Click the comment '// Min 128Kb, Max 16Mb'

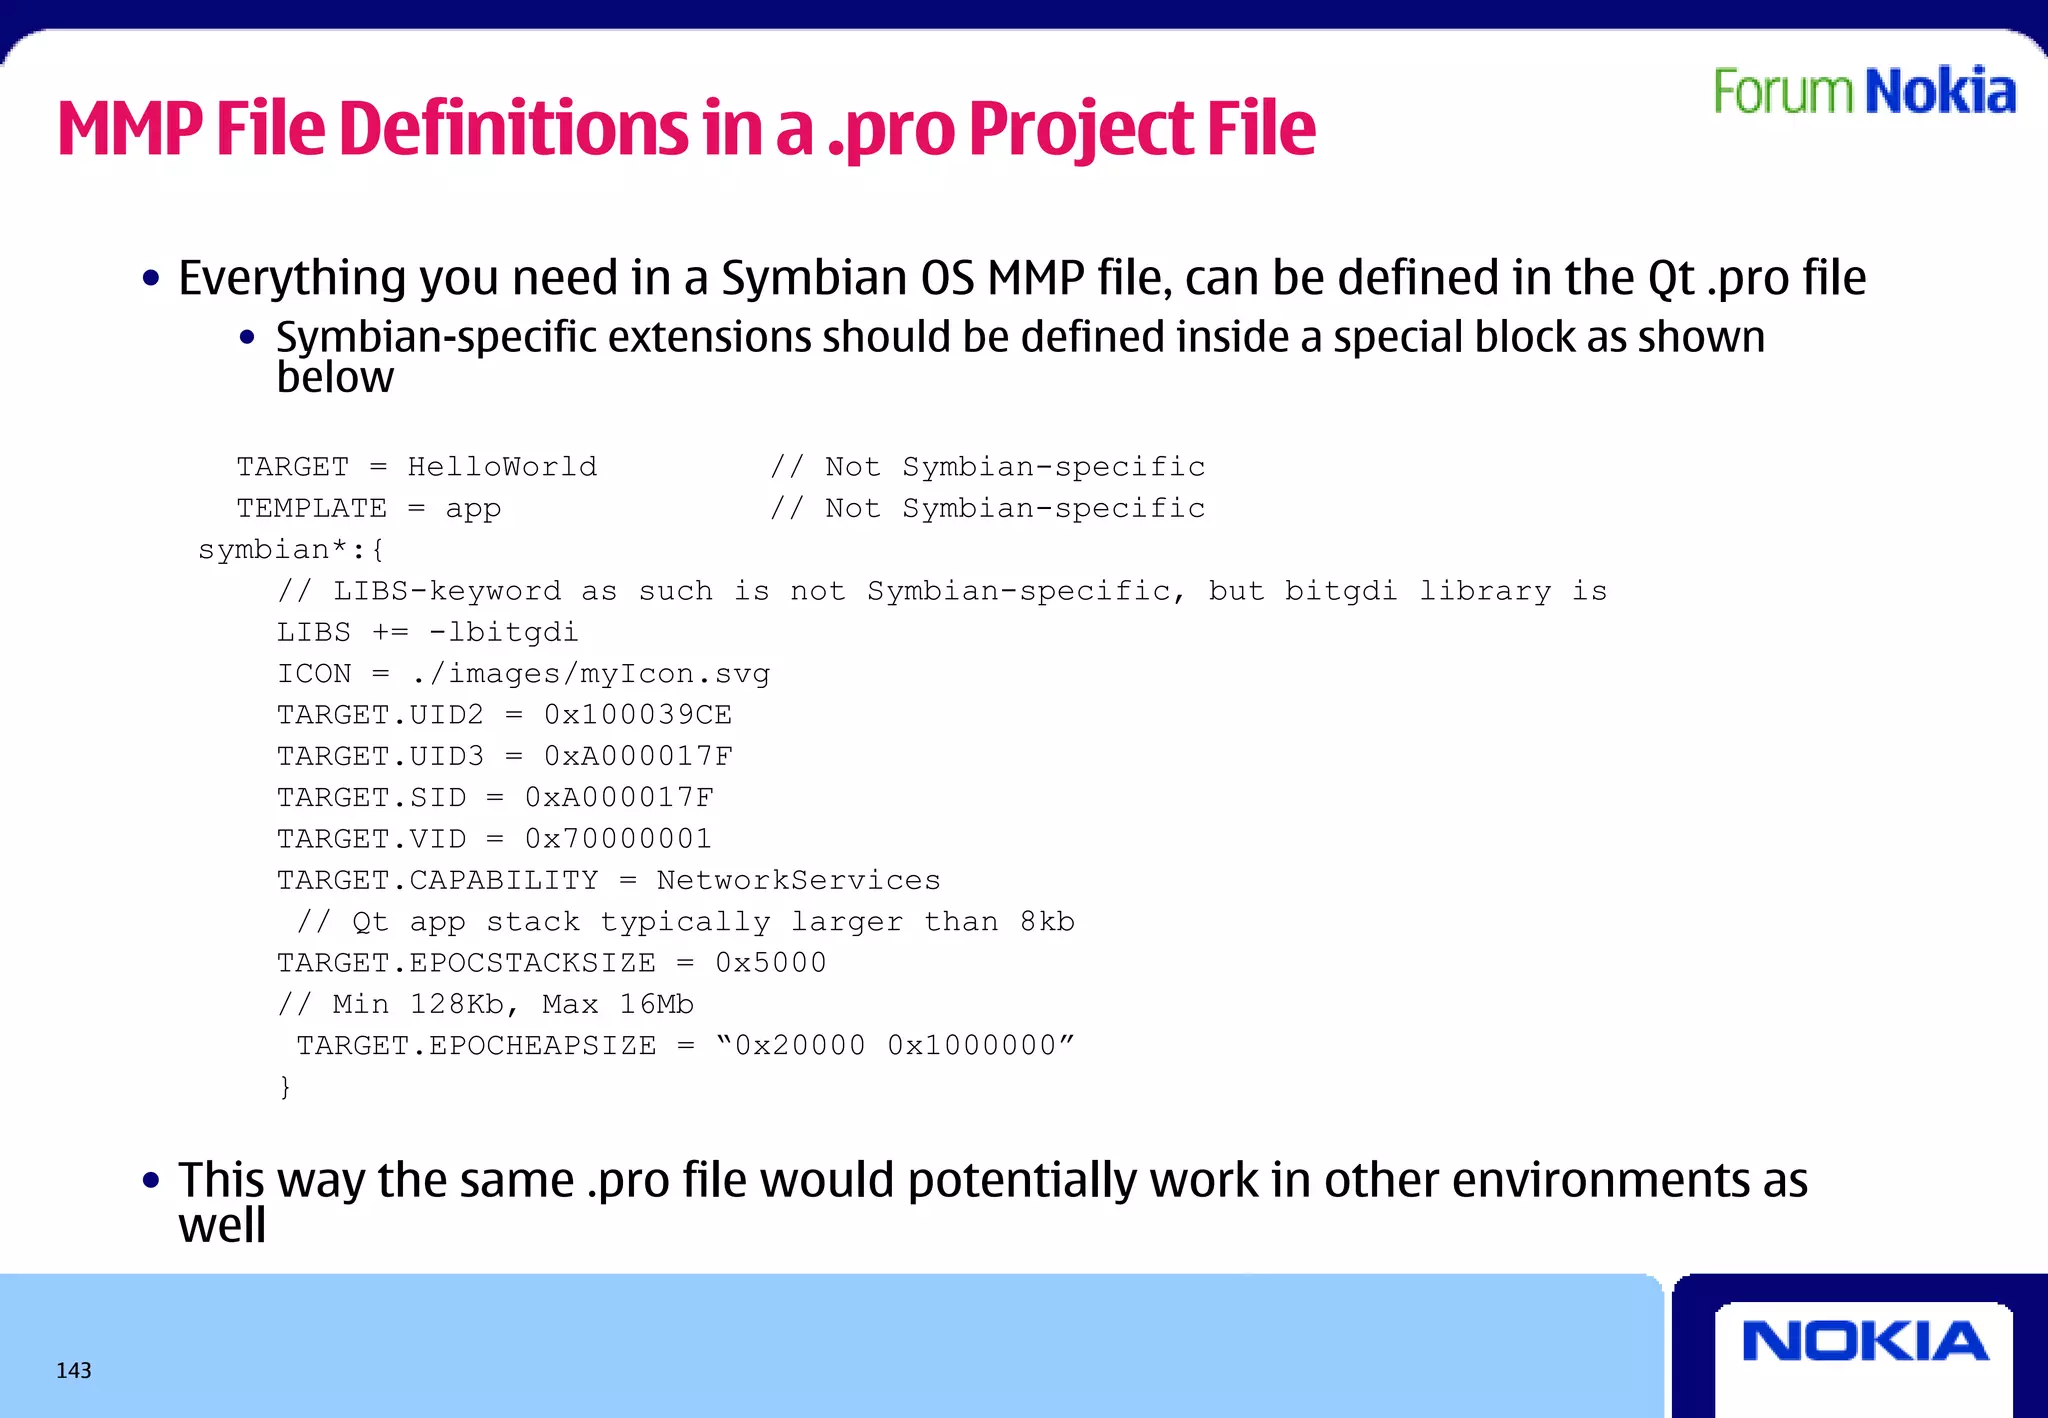(x=486, y=1004)
